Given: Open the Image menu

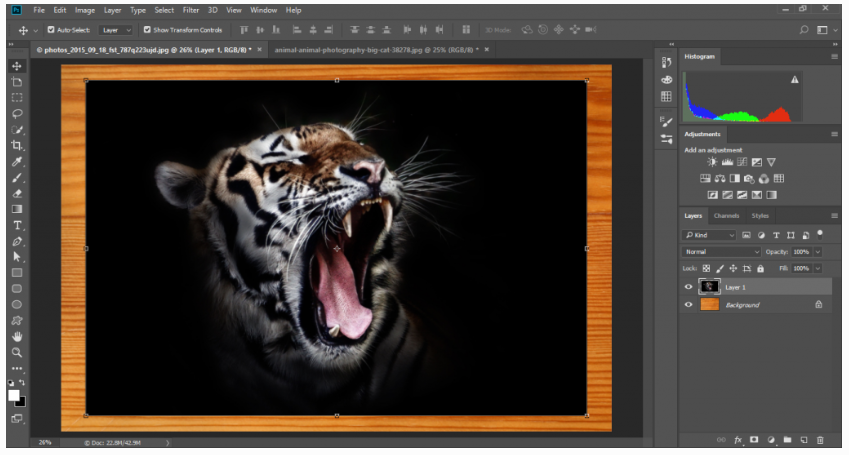Looking at the screenshot, I should click(x=84, y=10).
